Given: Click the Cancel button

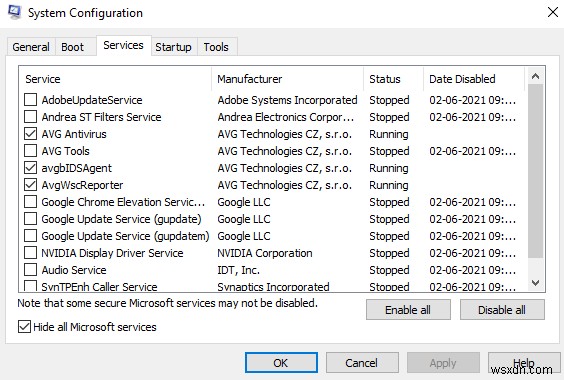Looking at the screenshot, I should (362, 363).
